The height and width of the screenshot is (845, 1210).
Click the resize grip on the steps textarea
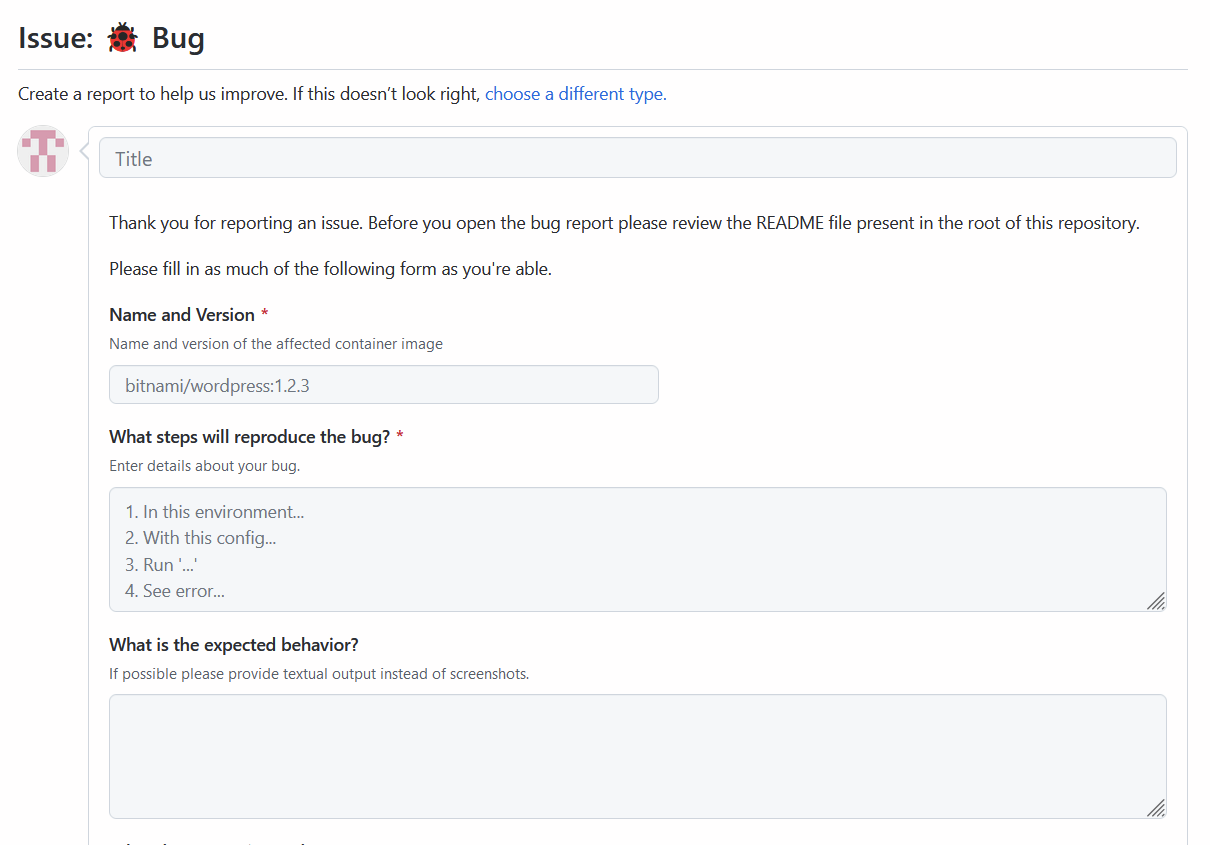pyautogui.click(x=1157, y=601)
